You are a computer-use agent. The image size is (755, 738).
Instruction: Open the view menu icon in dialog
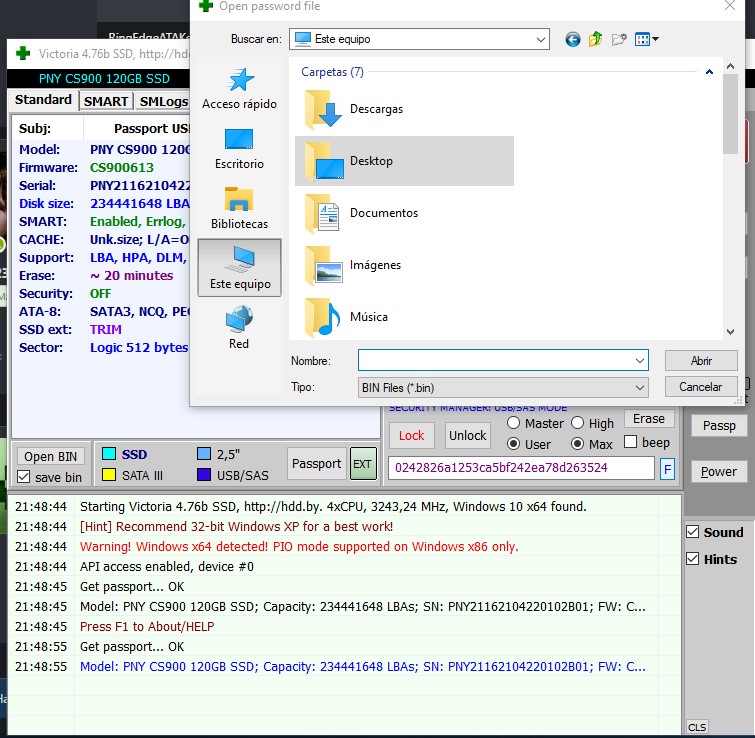tap(647, 39)
